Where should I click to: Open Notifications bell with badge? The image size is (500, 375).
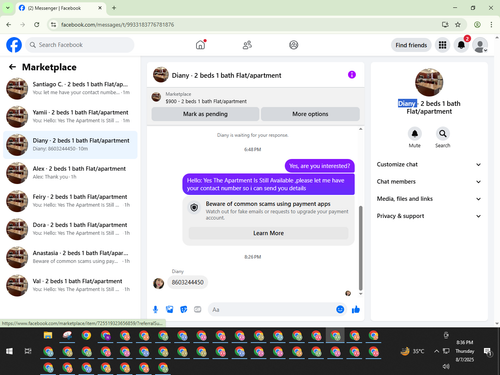[461, 45]
